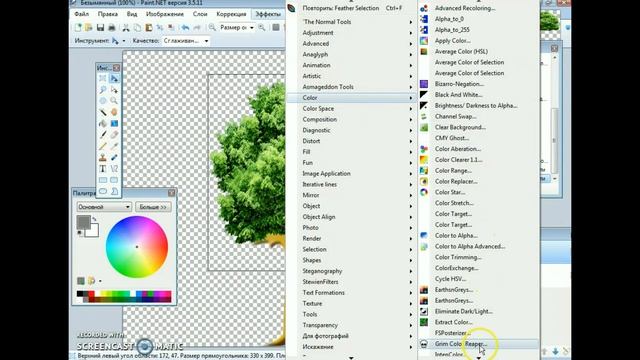Image resolution: width=640 pixels, height=360 pixels.
Task: Choose Black And White effect
Action: point(478,95)
